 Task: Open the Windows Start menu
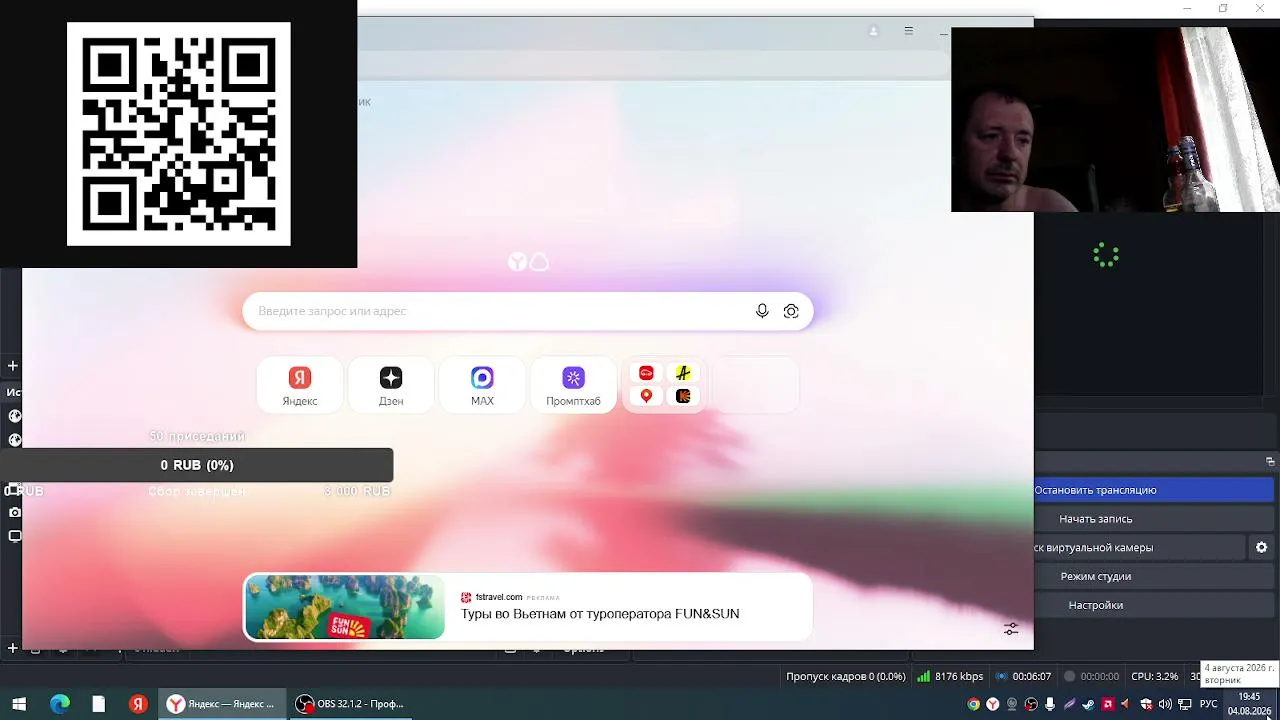tap(19, 704)
